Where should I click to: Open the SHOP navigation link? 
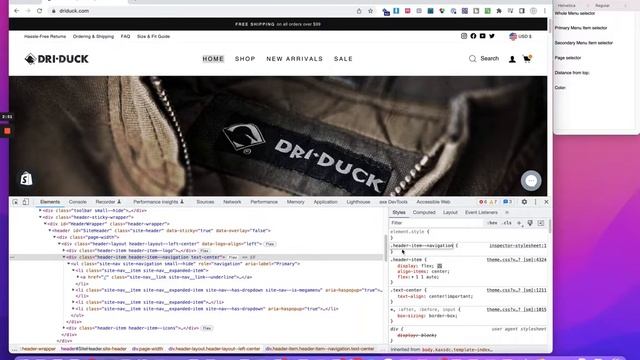point(245,59)
